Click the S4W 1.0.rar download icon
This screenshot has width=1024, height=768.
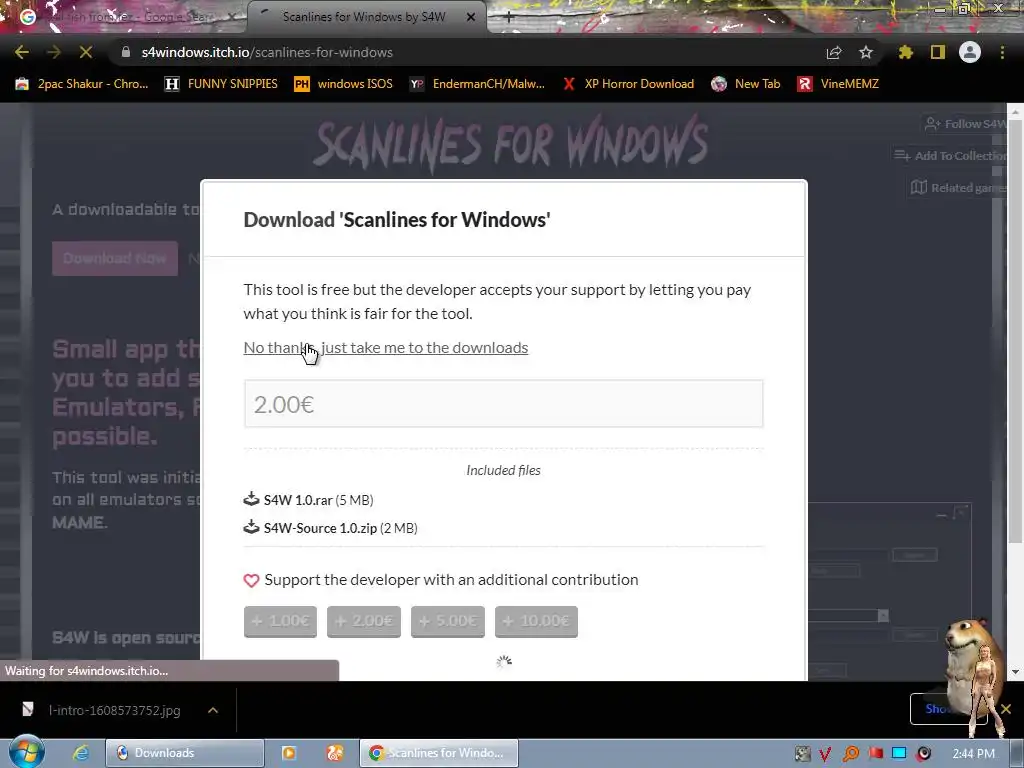251,500
